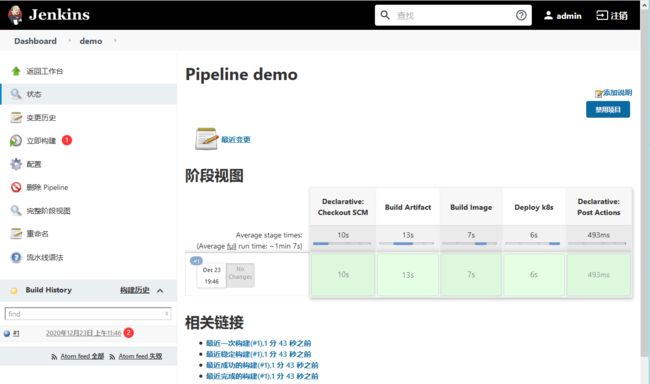Click the green up-arrow return to workspace icon
Image resolution: width=650 pixels, height=384 pixels.
coord(16,71)
